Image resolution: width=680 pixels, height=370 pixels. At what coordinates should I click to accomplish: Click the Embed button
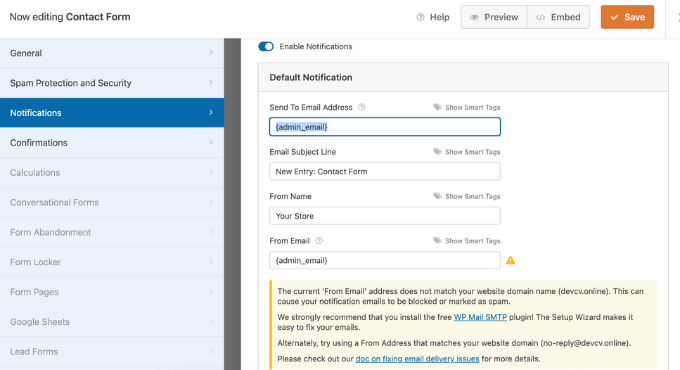click(559, 17)
